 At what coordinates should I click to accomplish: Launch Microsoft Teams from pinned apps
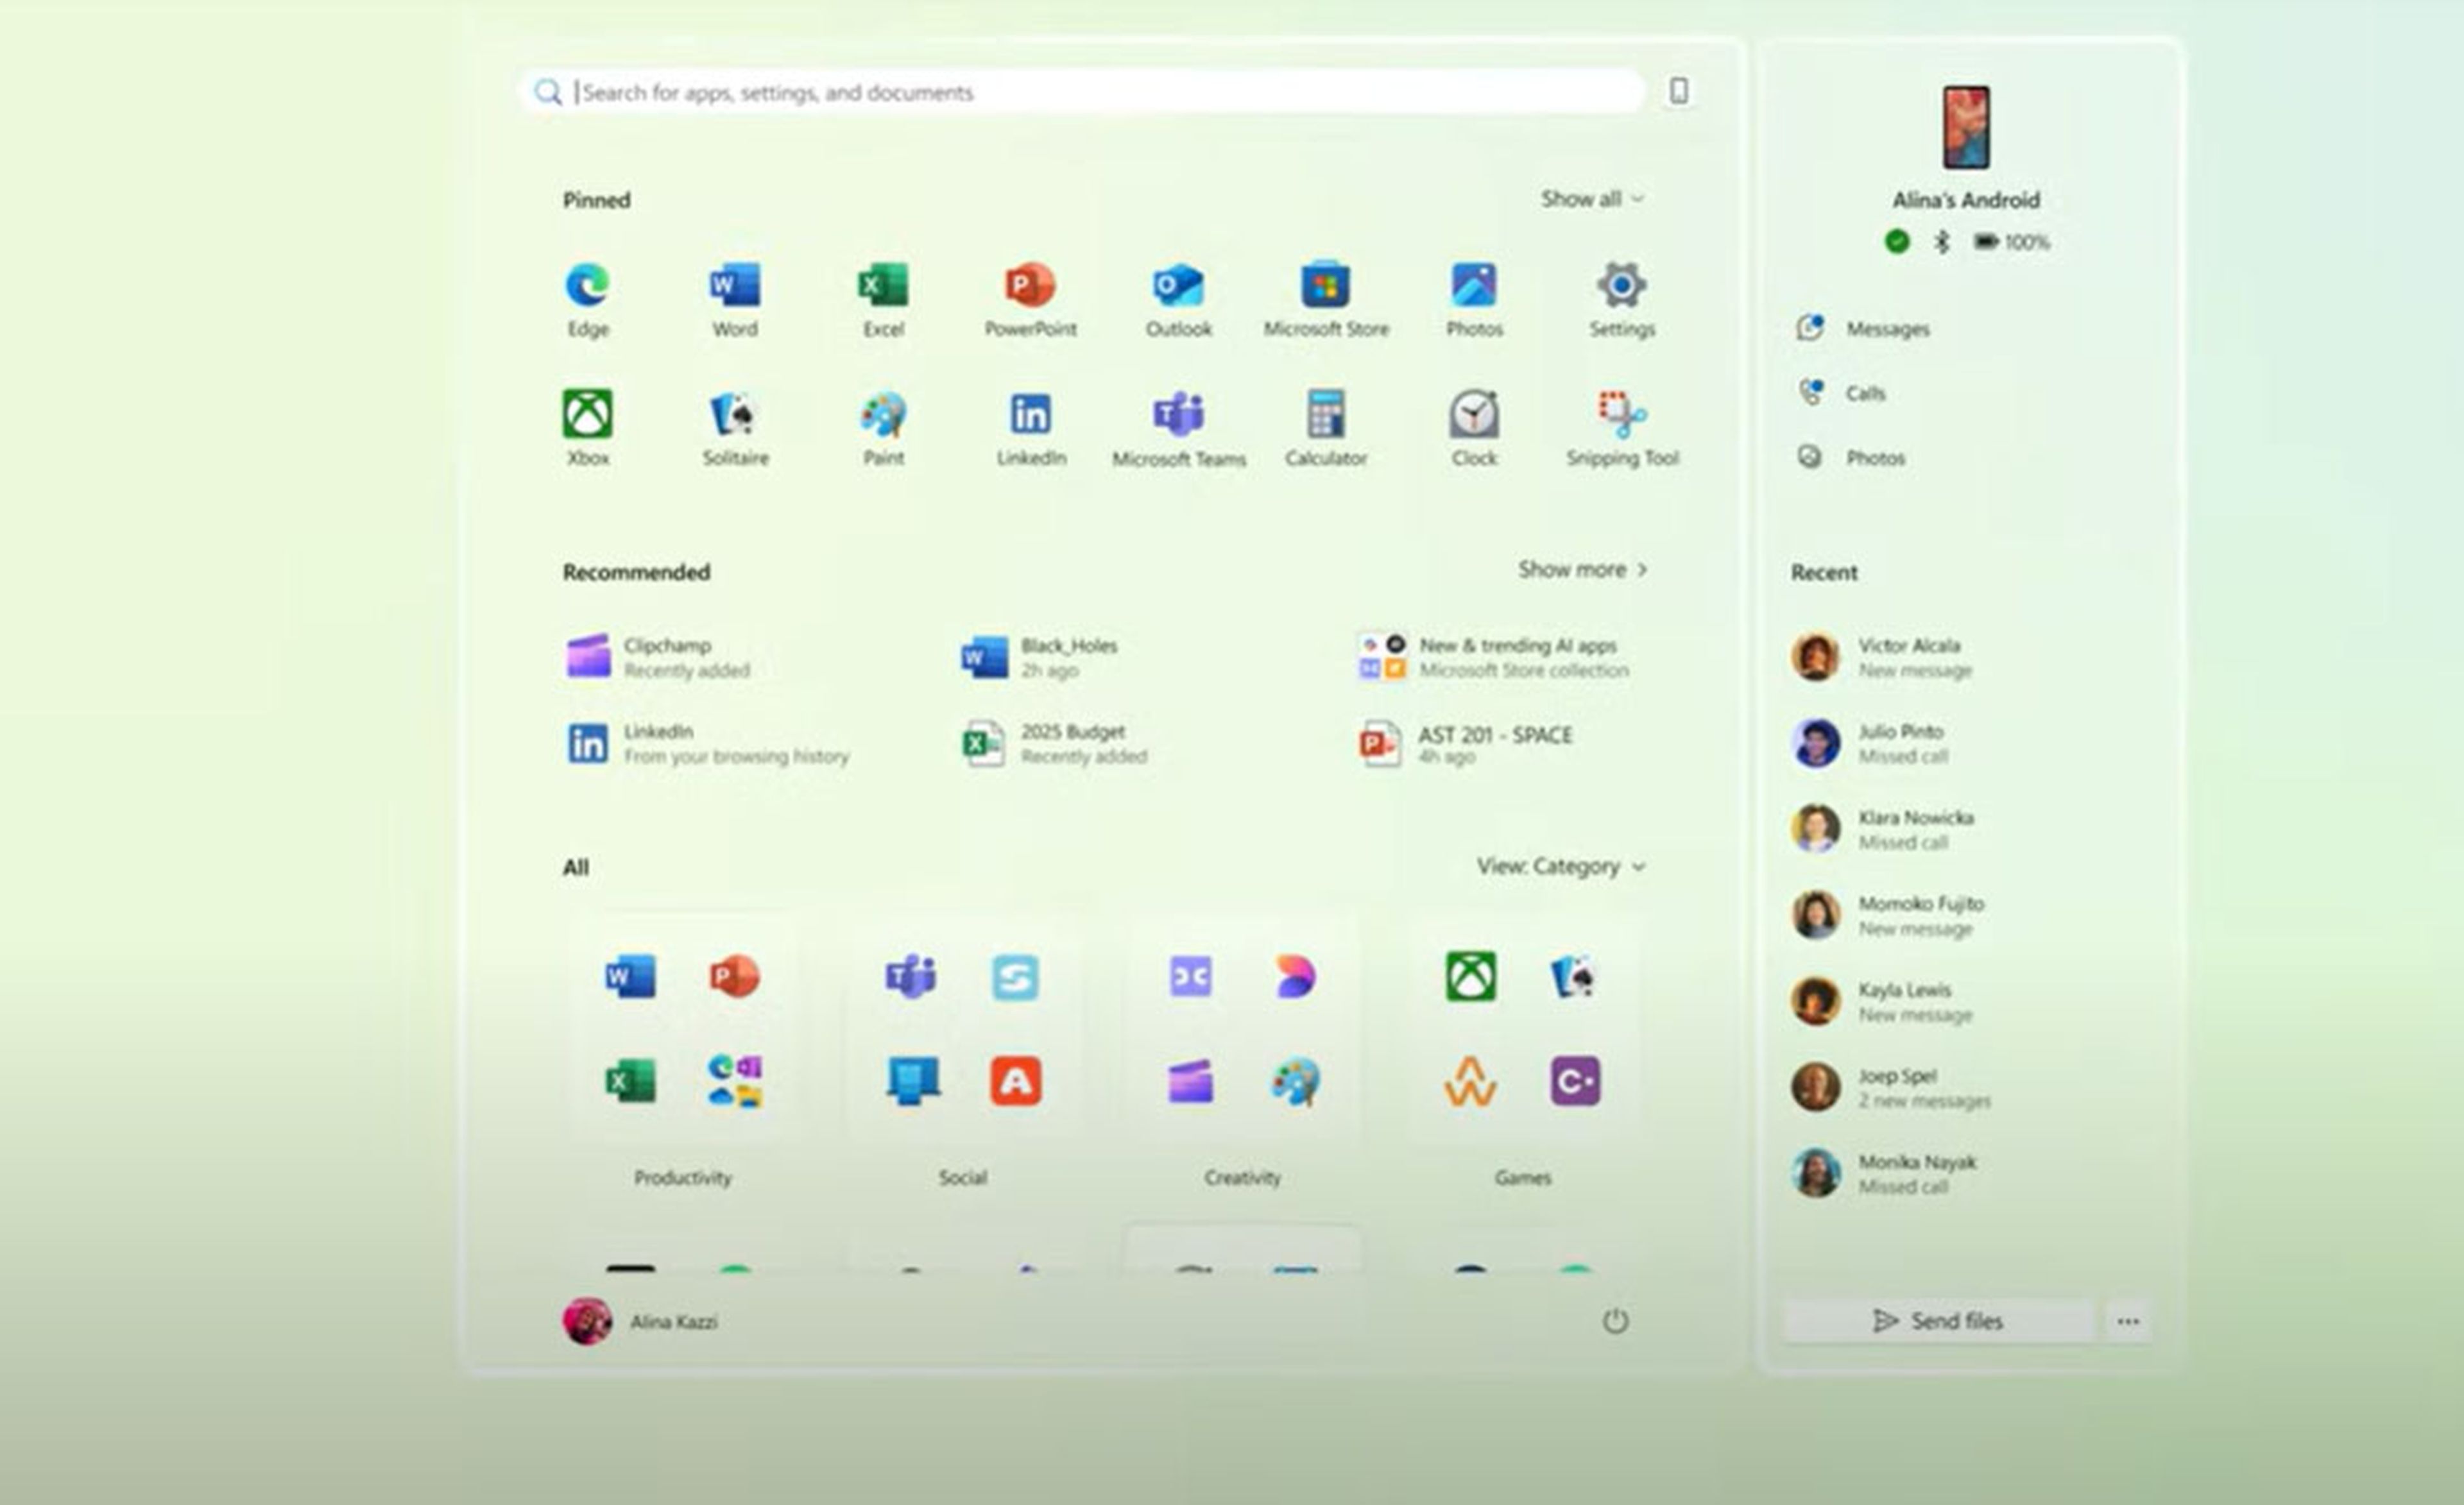point(1178,428)
